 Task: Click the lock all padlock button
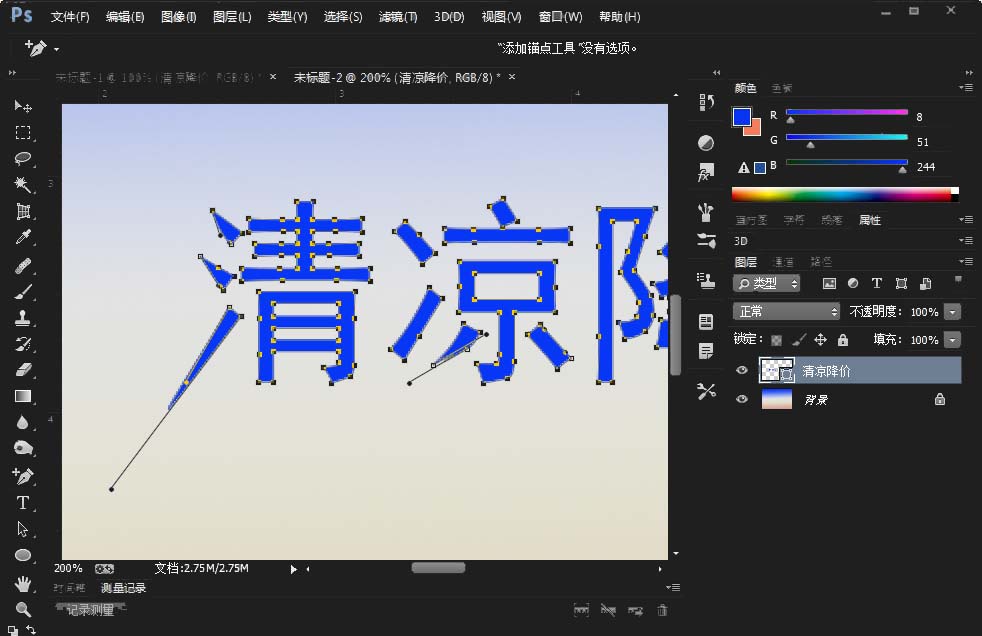tap(843, 339)
